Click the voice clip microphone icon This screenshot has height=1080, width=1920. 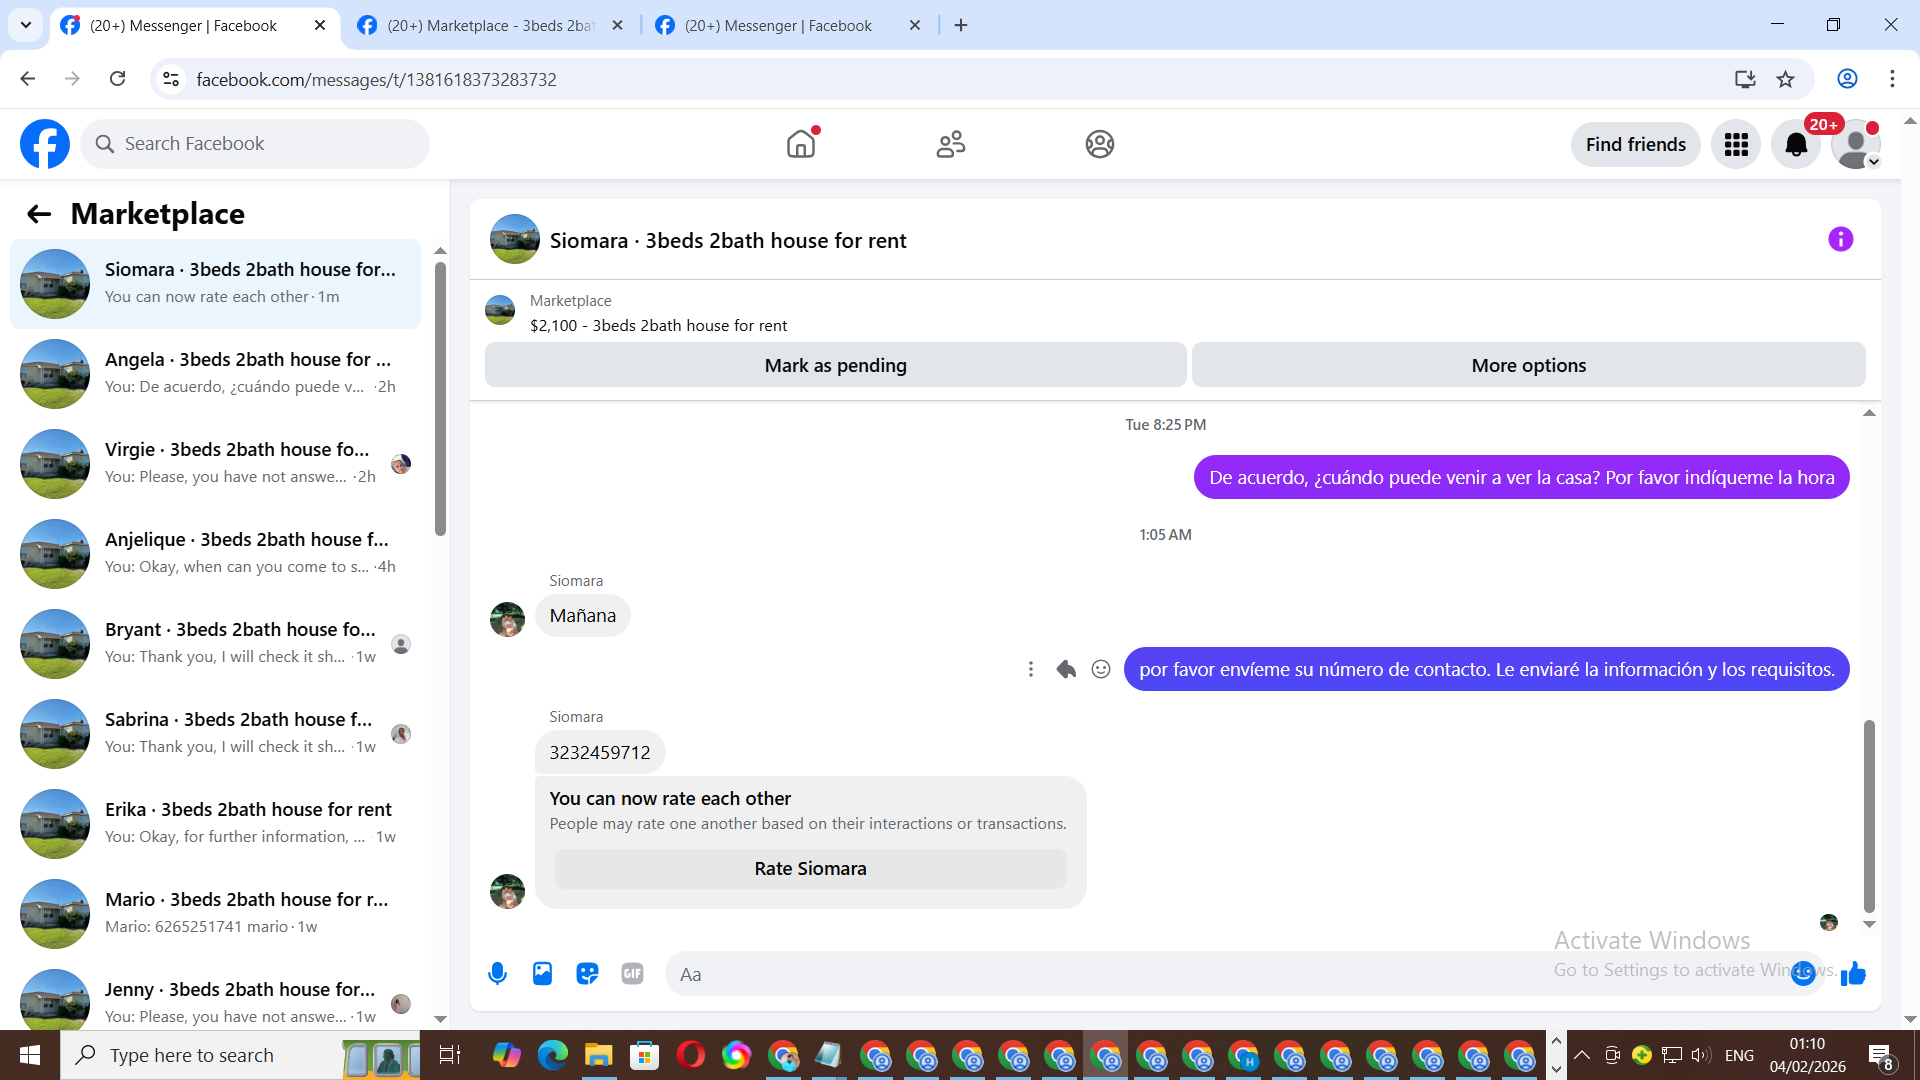pos(497,973)
